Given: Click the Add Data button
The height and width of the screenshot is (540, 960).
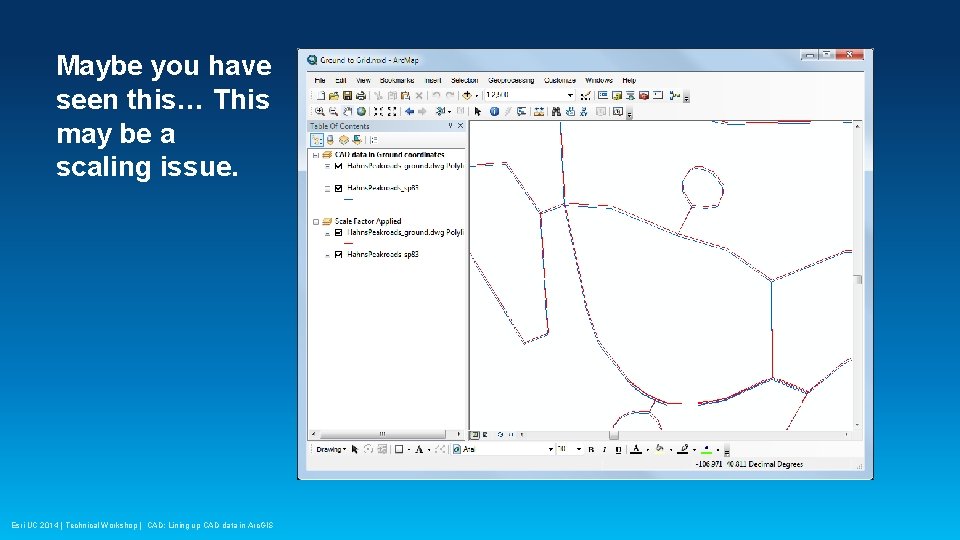Looking at the screenshot, I should pyautogui.click(x=467, y=96).
